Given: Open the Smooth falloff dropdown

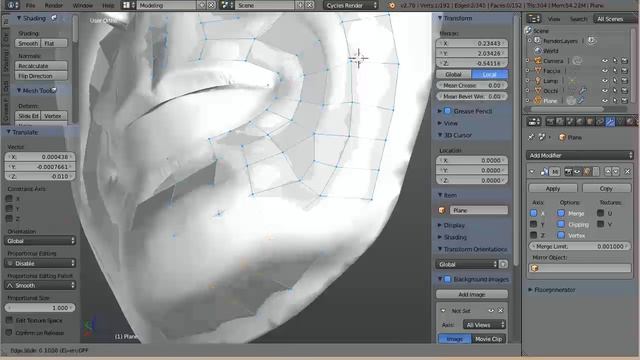Looking at the screenshot, I should [40, 285].
